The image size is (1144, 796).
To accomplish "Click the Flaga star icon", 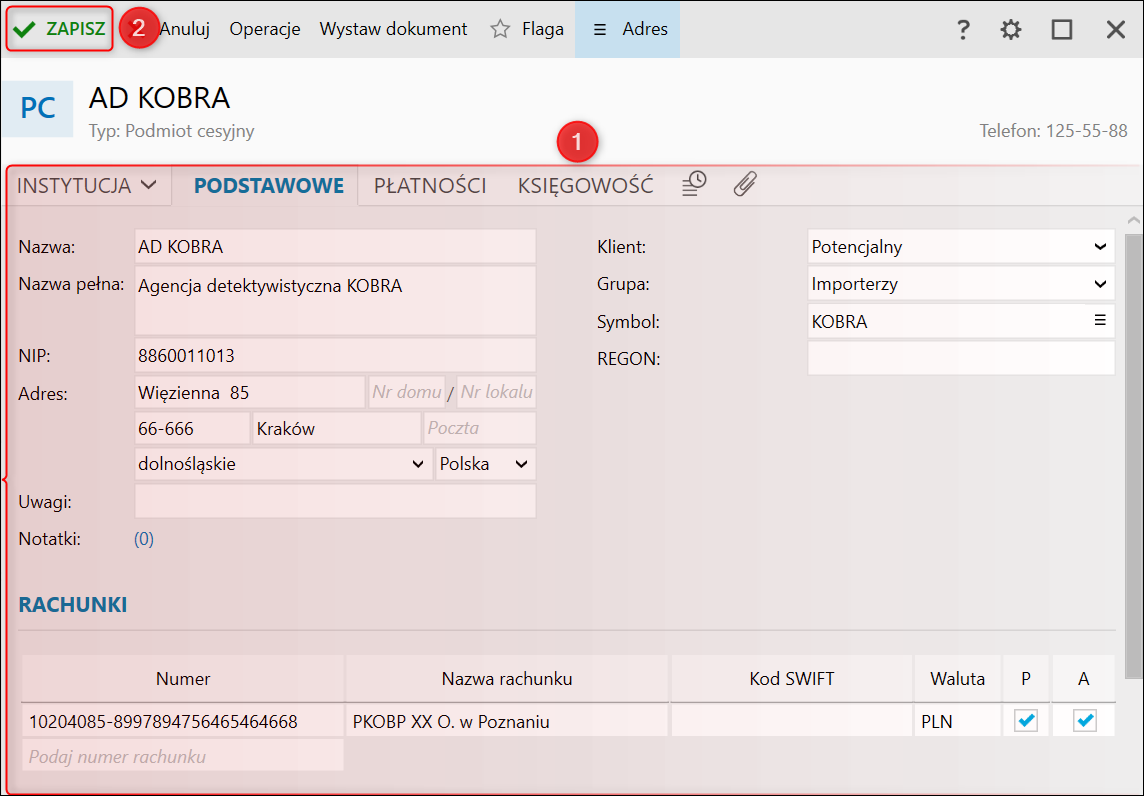I will [500, 29].
